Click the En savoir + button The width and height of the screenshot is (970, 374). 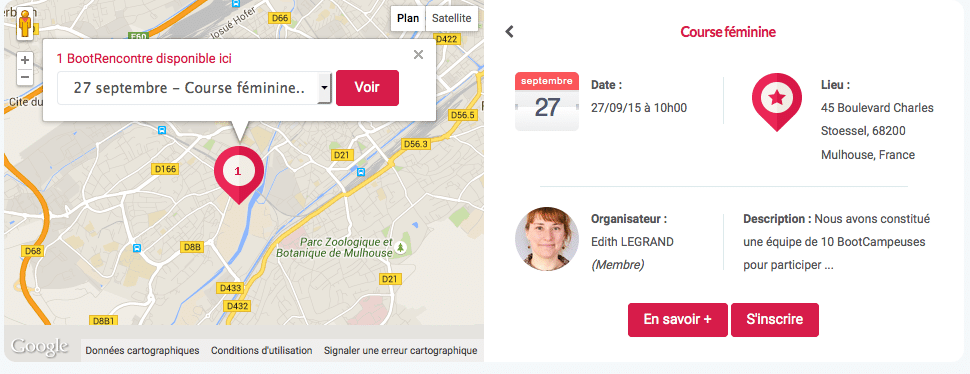click(677, 320)
